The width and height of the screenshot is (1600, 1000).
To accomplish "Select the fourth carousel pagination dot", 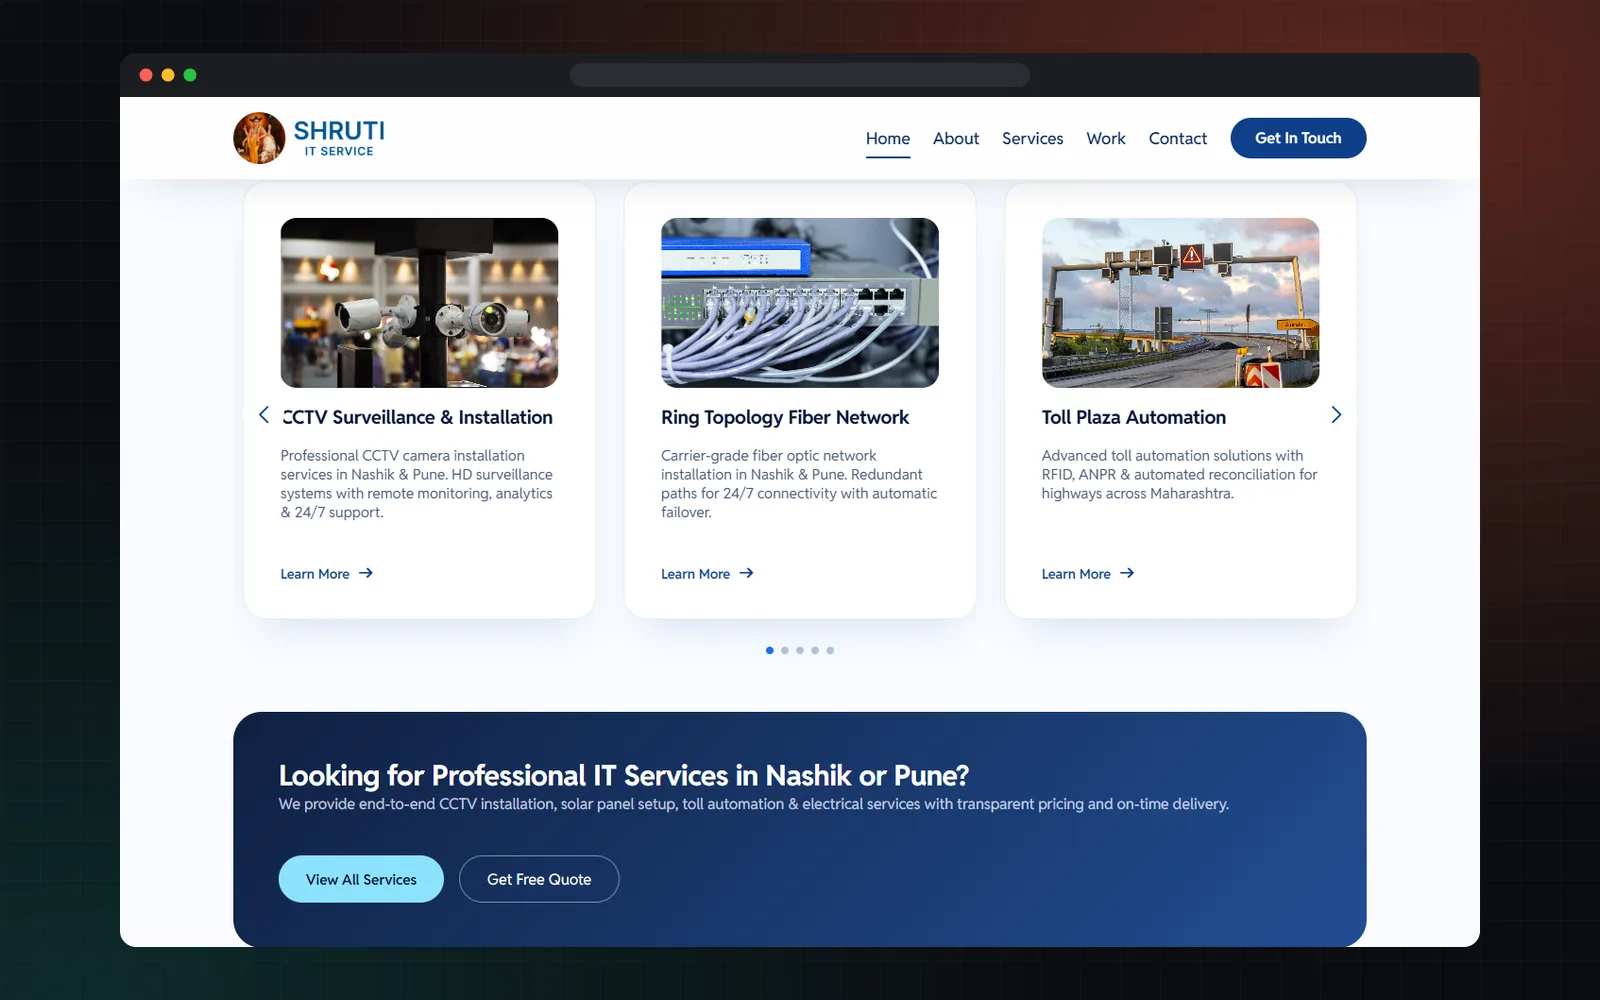I will pyautogui.click(x=815, y=650).
